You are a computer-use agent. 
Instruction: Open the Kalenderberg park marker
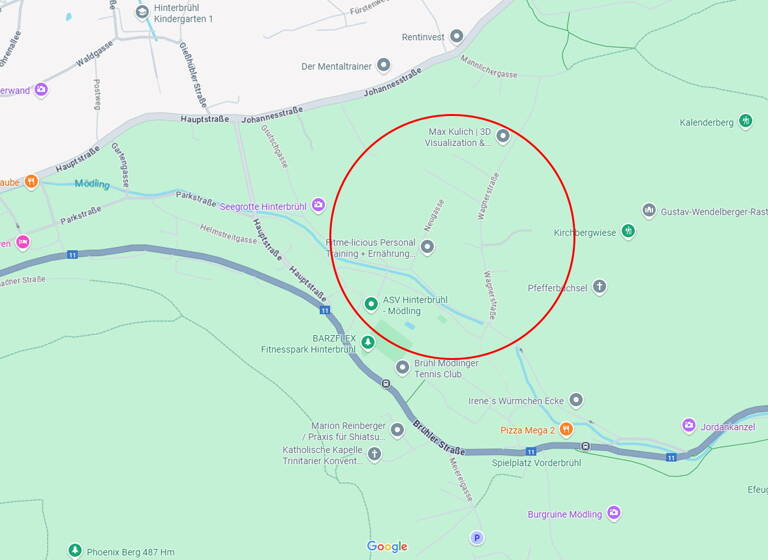(745, 121)
